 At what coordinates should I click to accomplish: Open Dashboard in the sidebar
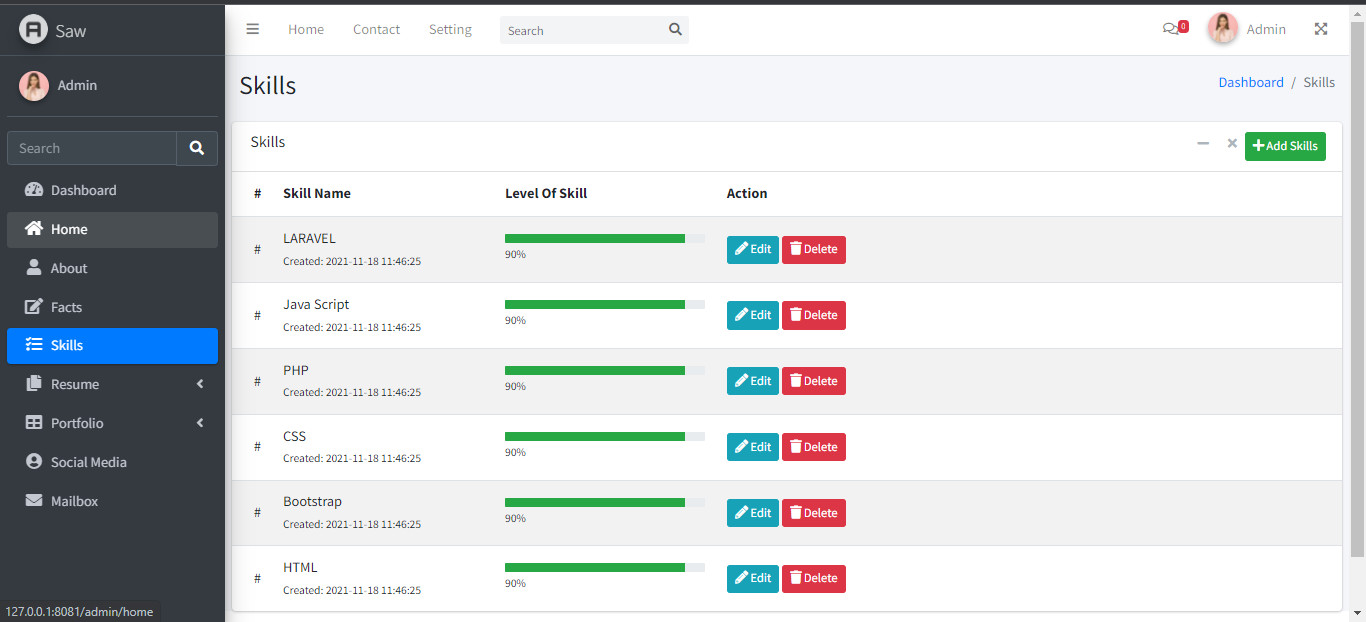tap(112, 190)
